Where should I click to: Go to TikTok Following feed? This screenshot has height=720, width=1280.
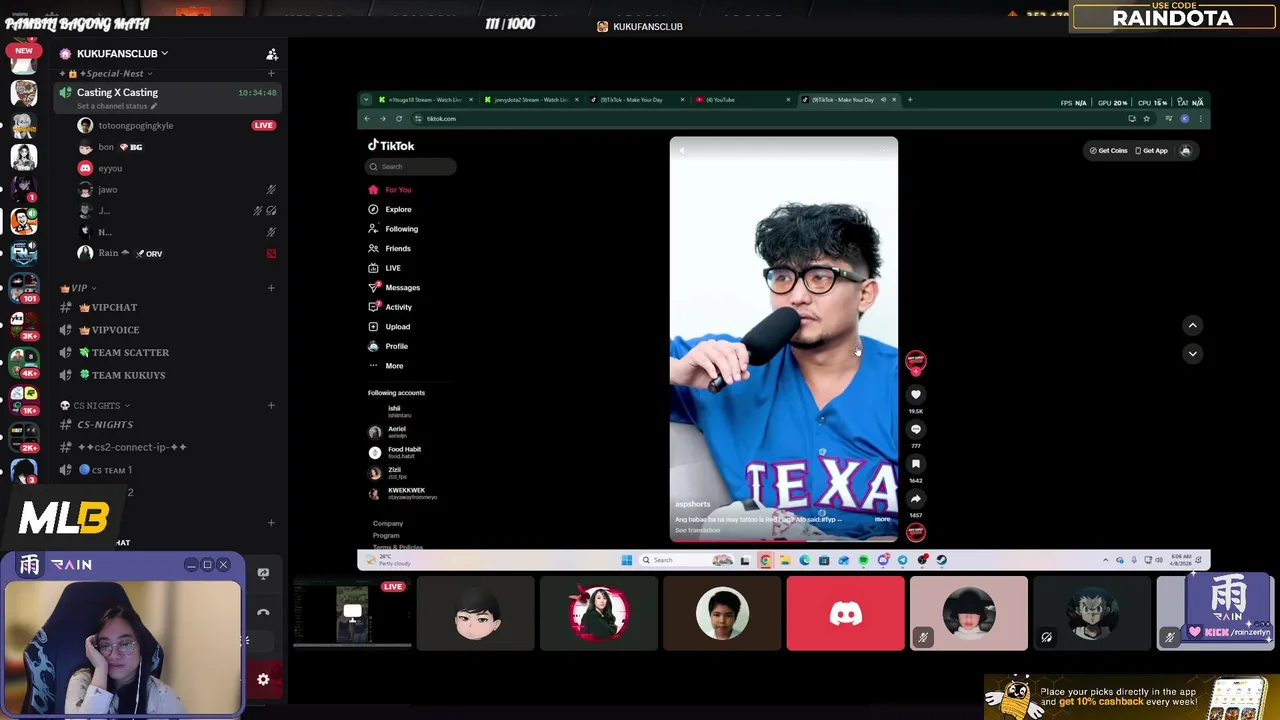pos(393,229)
